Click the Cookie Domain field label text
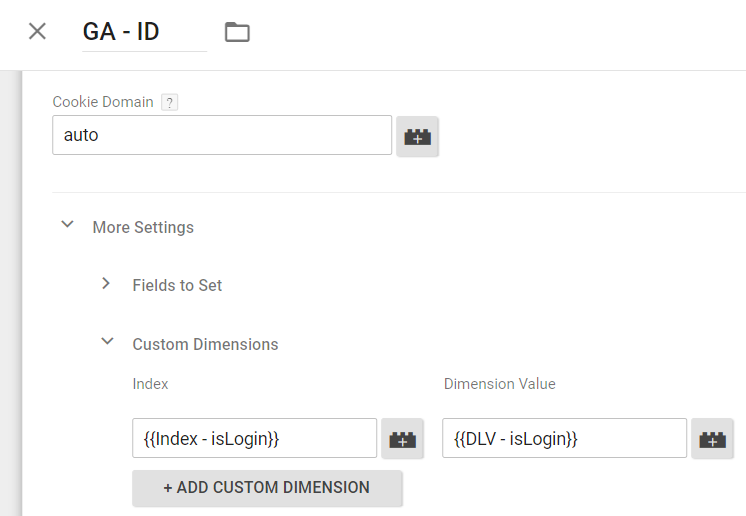 click(x=103, y=102)
